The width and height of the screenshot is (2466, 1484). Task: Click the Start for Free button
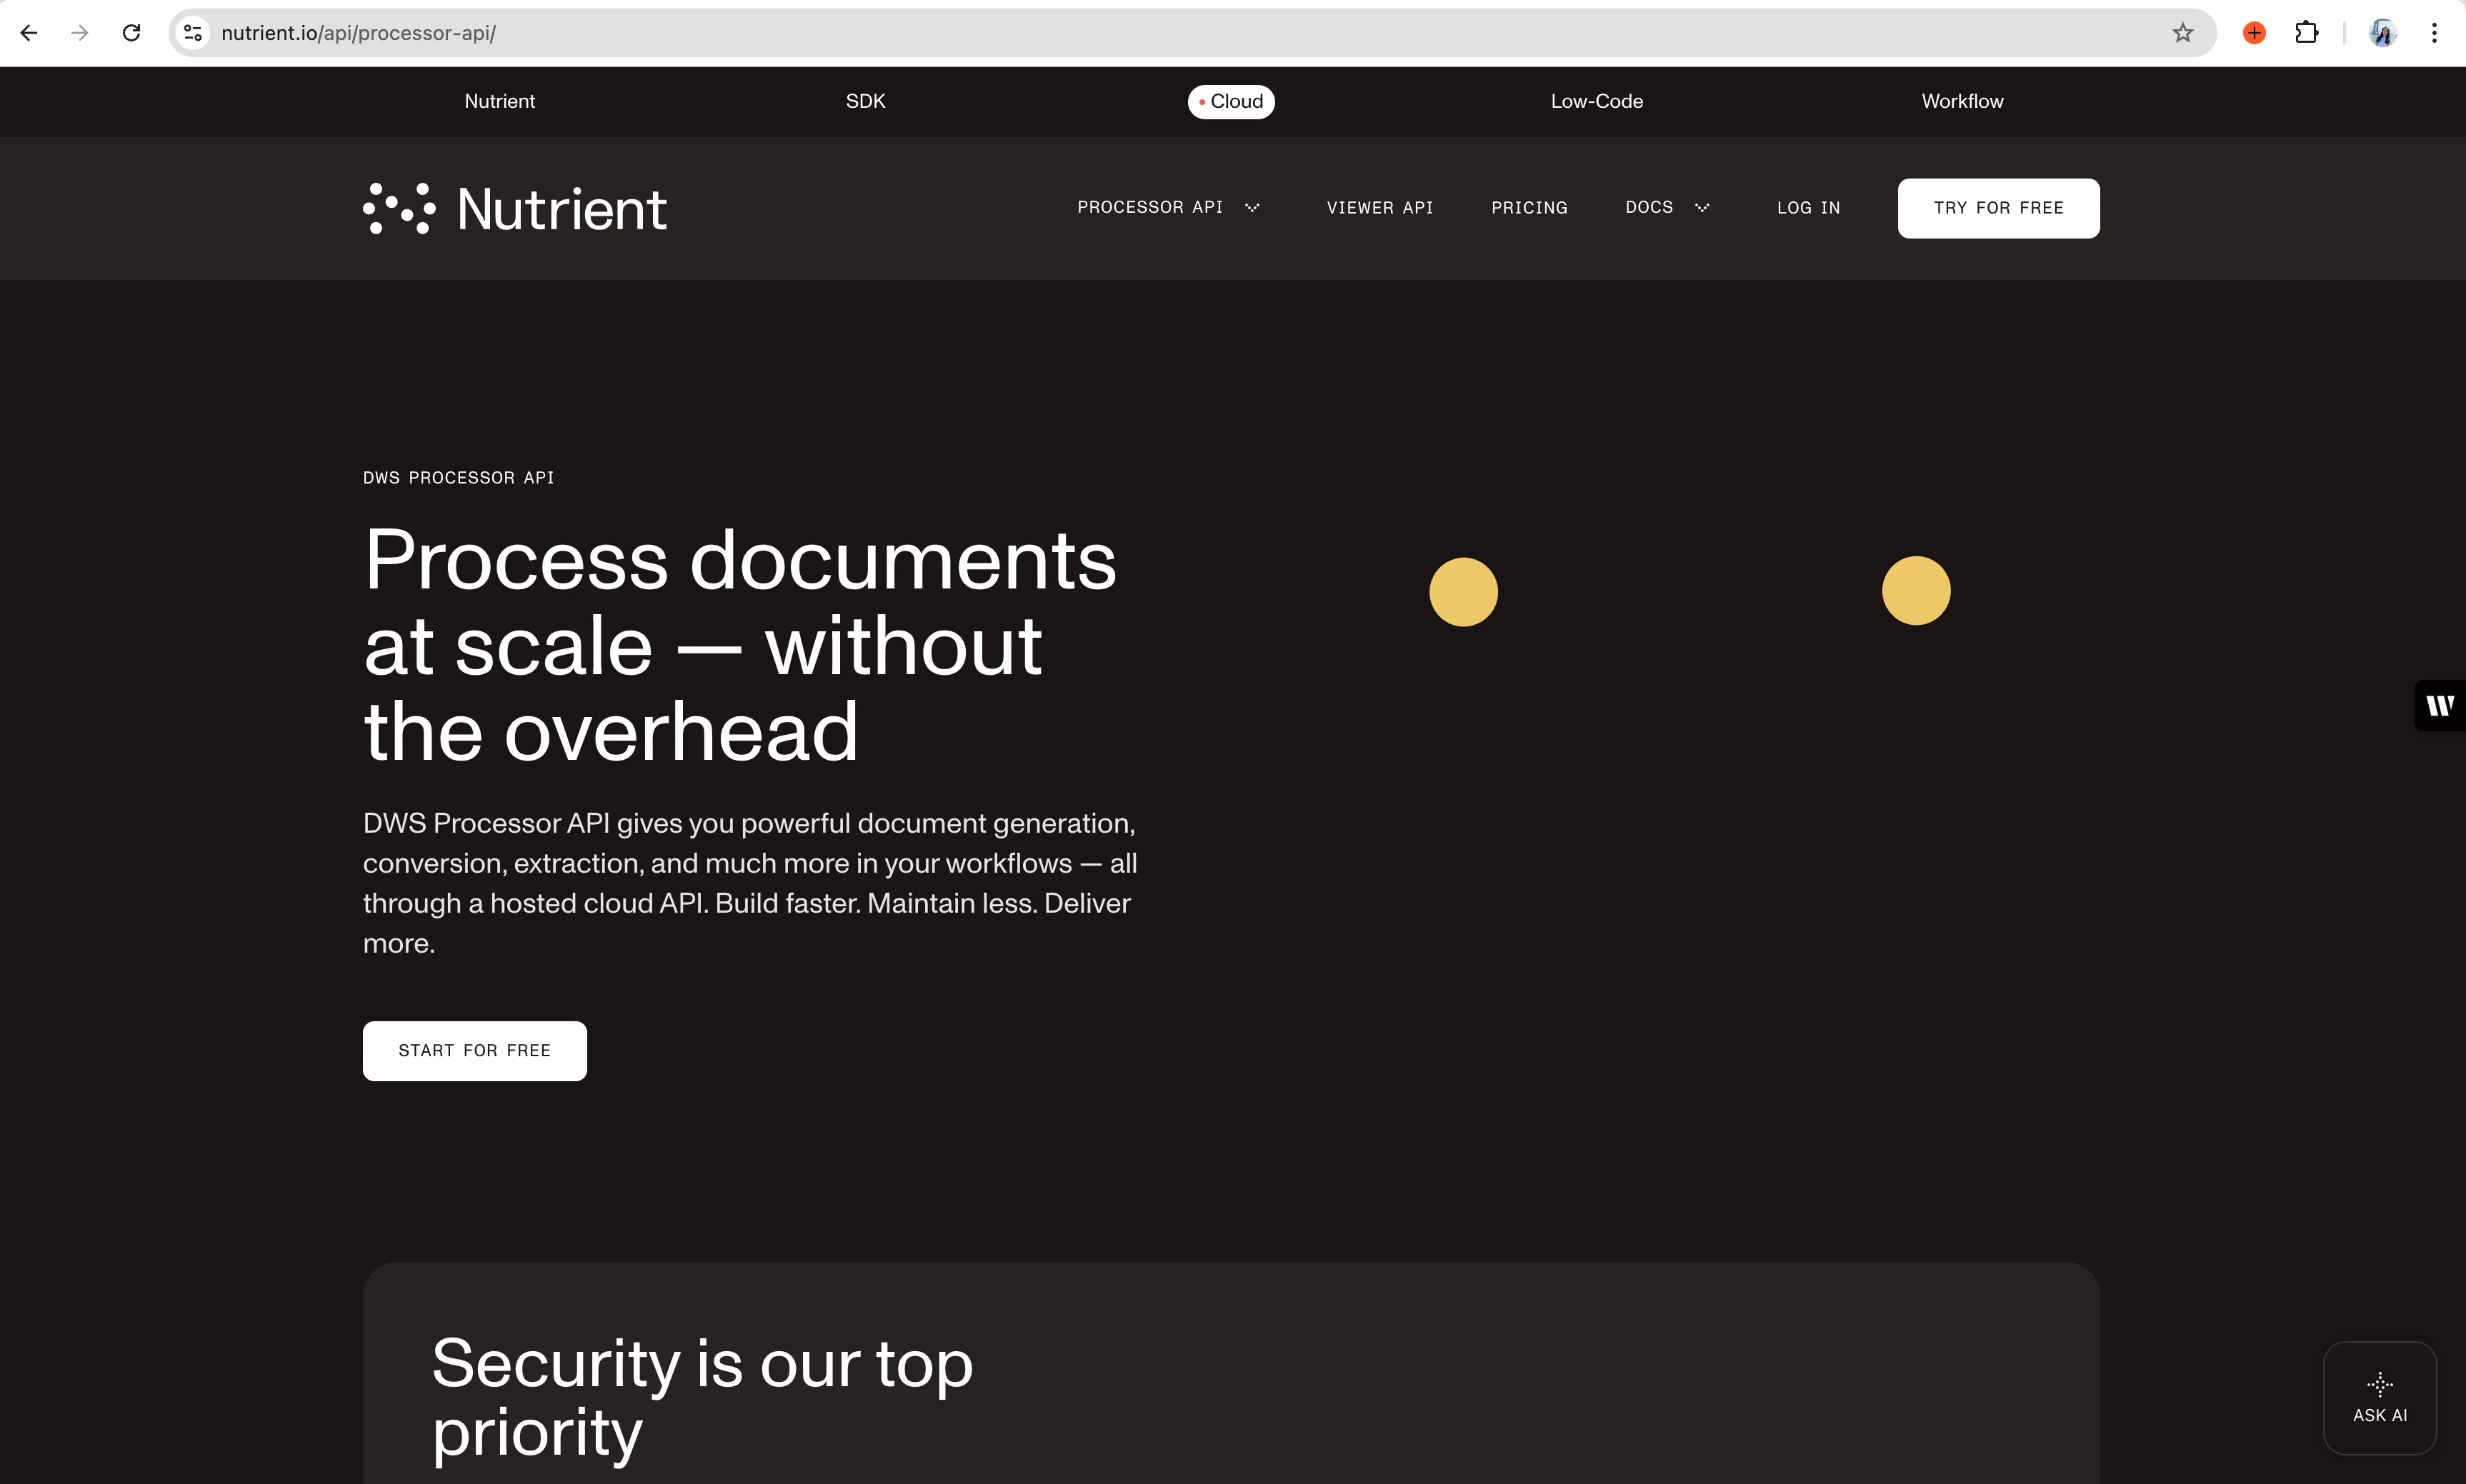click(x=474, y=1050)
